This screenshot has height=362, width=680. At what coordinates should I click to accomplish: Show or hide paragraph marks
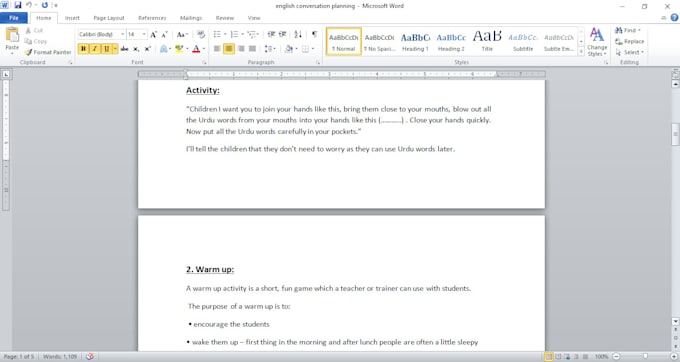click(x=314, y=34)
